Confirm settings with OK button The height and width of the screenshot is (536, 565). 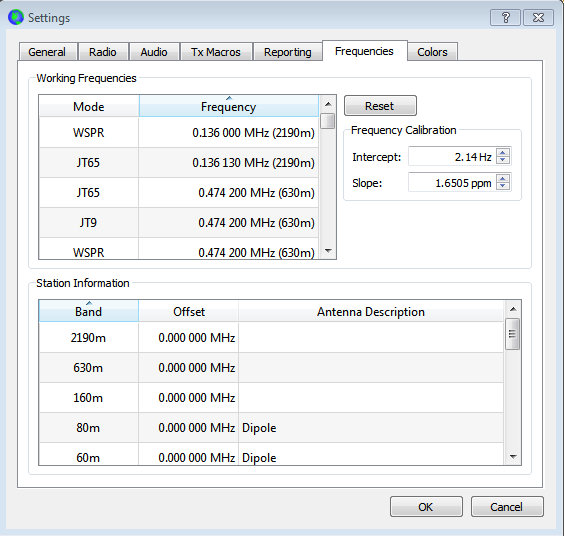[426, 507]
